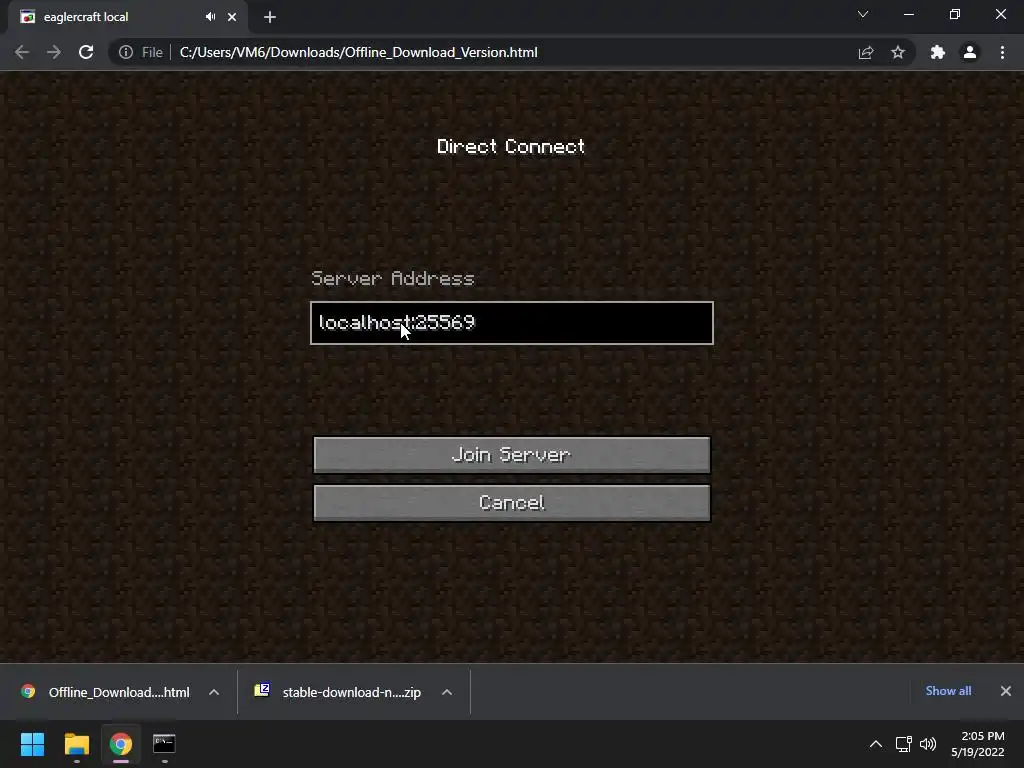Viewport: 1024px width, 768px height.
Task: Show all downloads
Action: pyautogui.click(x=948, y=691)
